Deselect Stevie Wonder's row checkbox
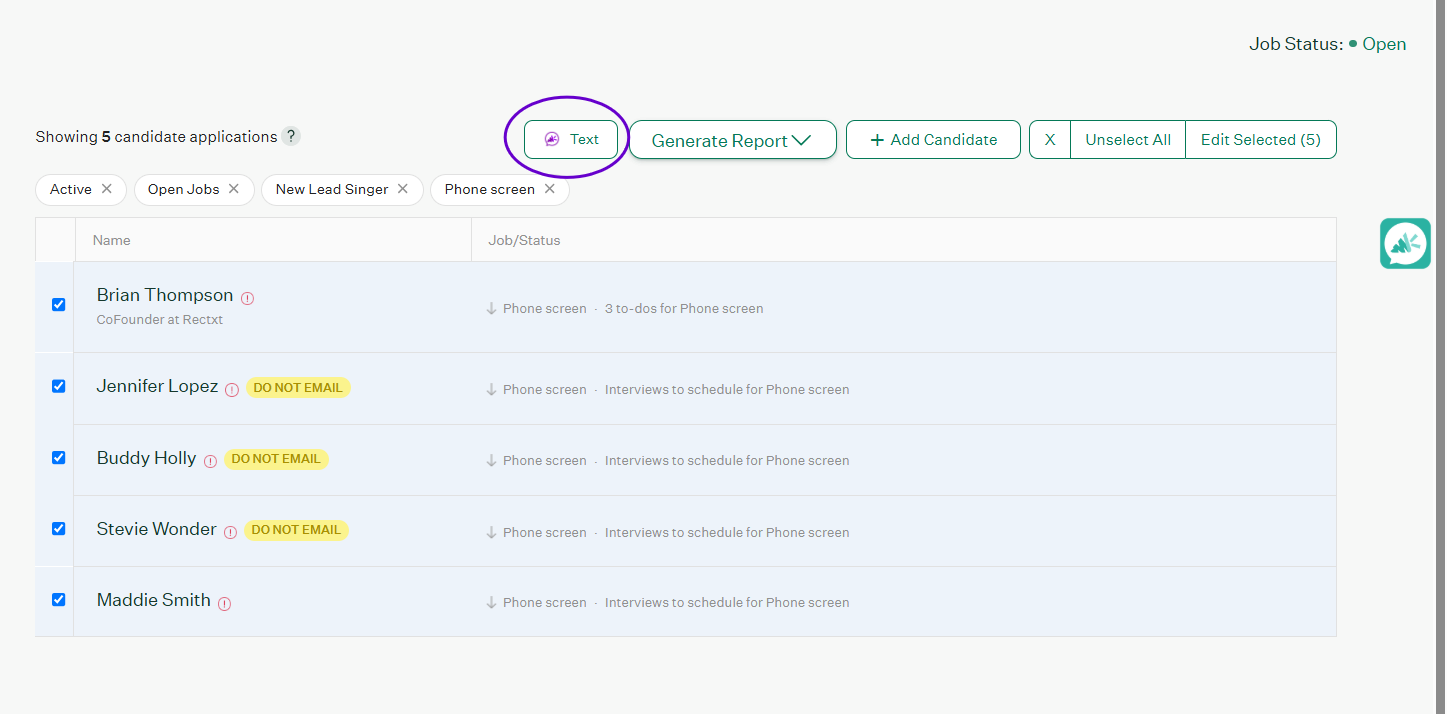The image size is (1447, 714). 58,529
